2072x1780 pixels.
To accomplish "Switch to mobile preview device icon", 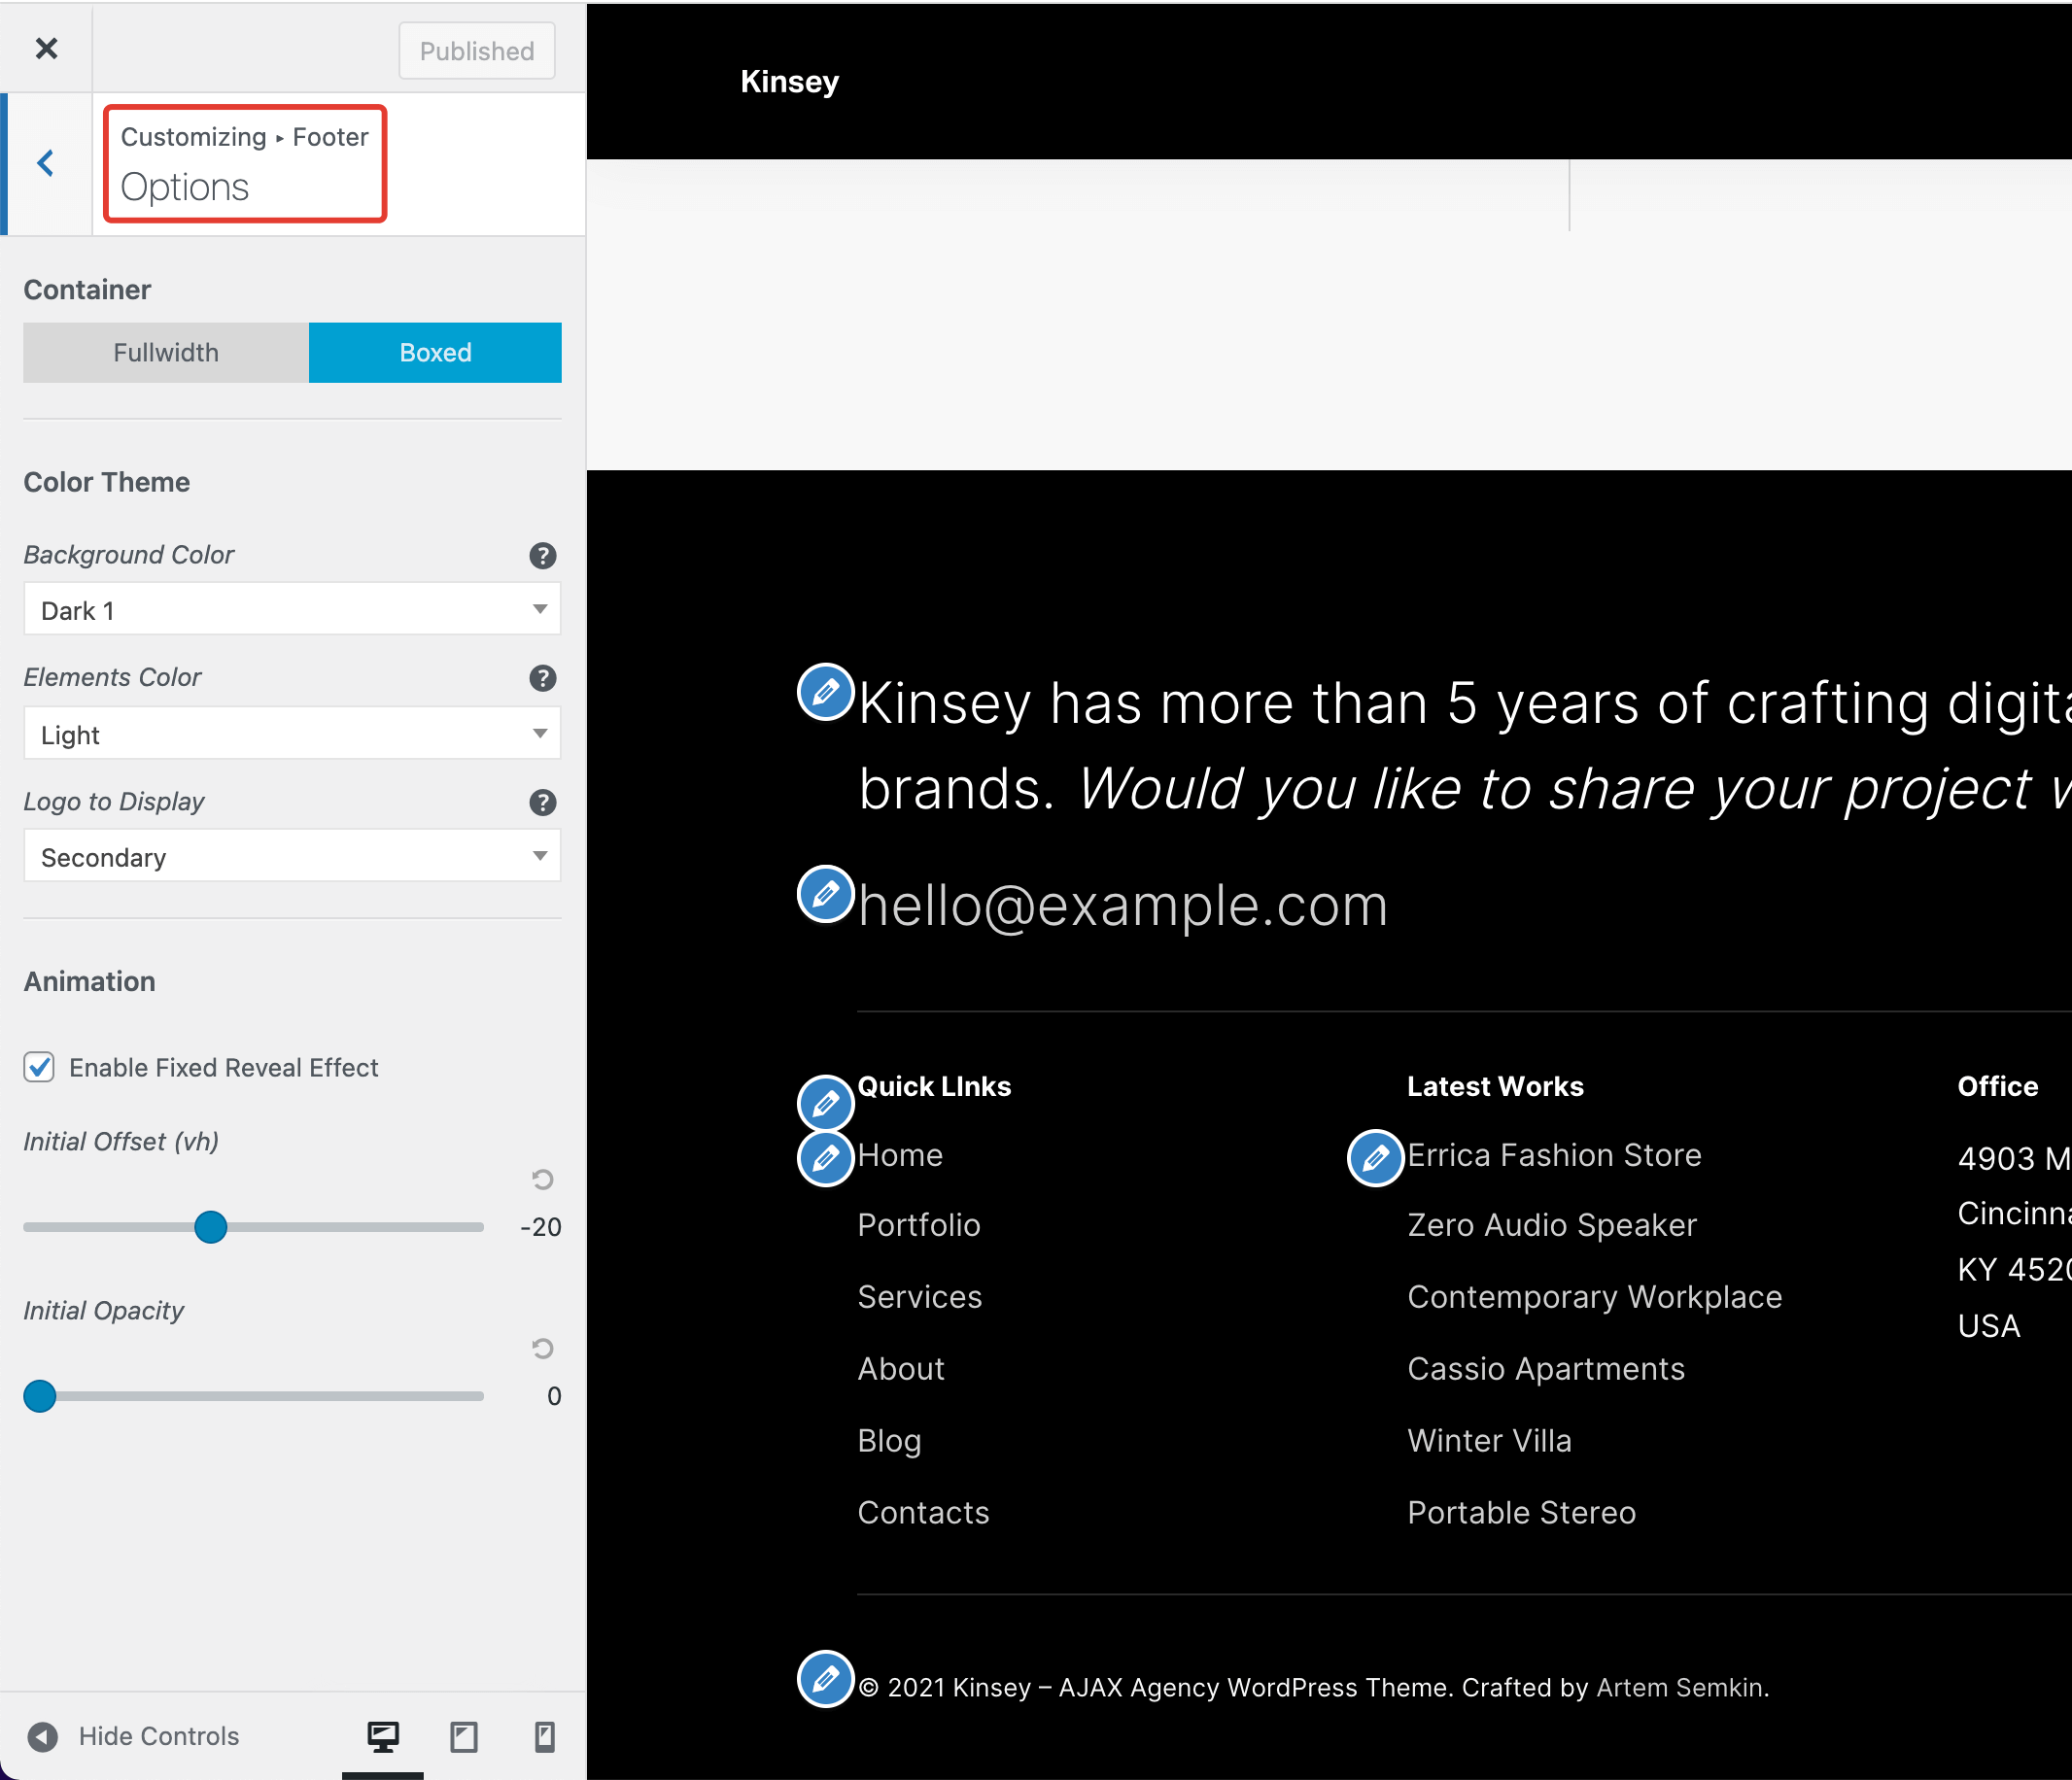I will click(x=544, y=1737).
